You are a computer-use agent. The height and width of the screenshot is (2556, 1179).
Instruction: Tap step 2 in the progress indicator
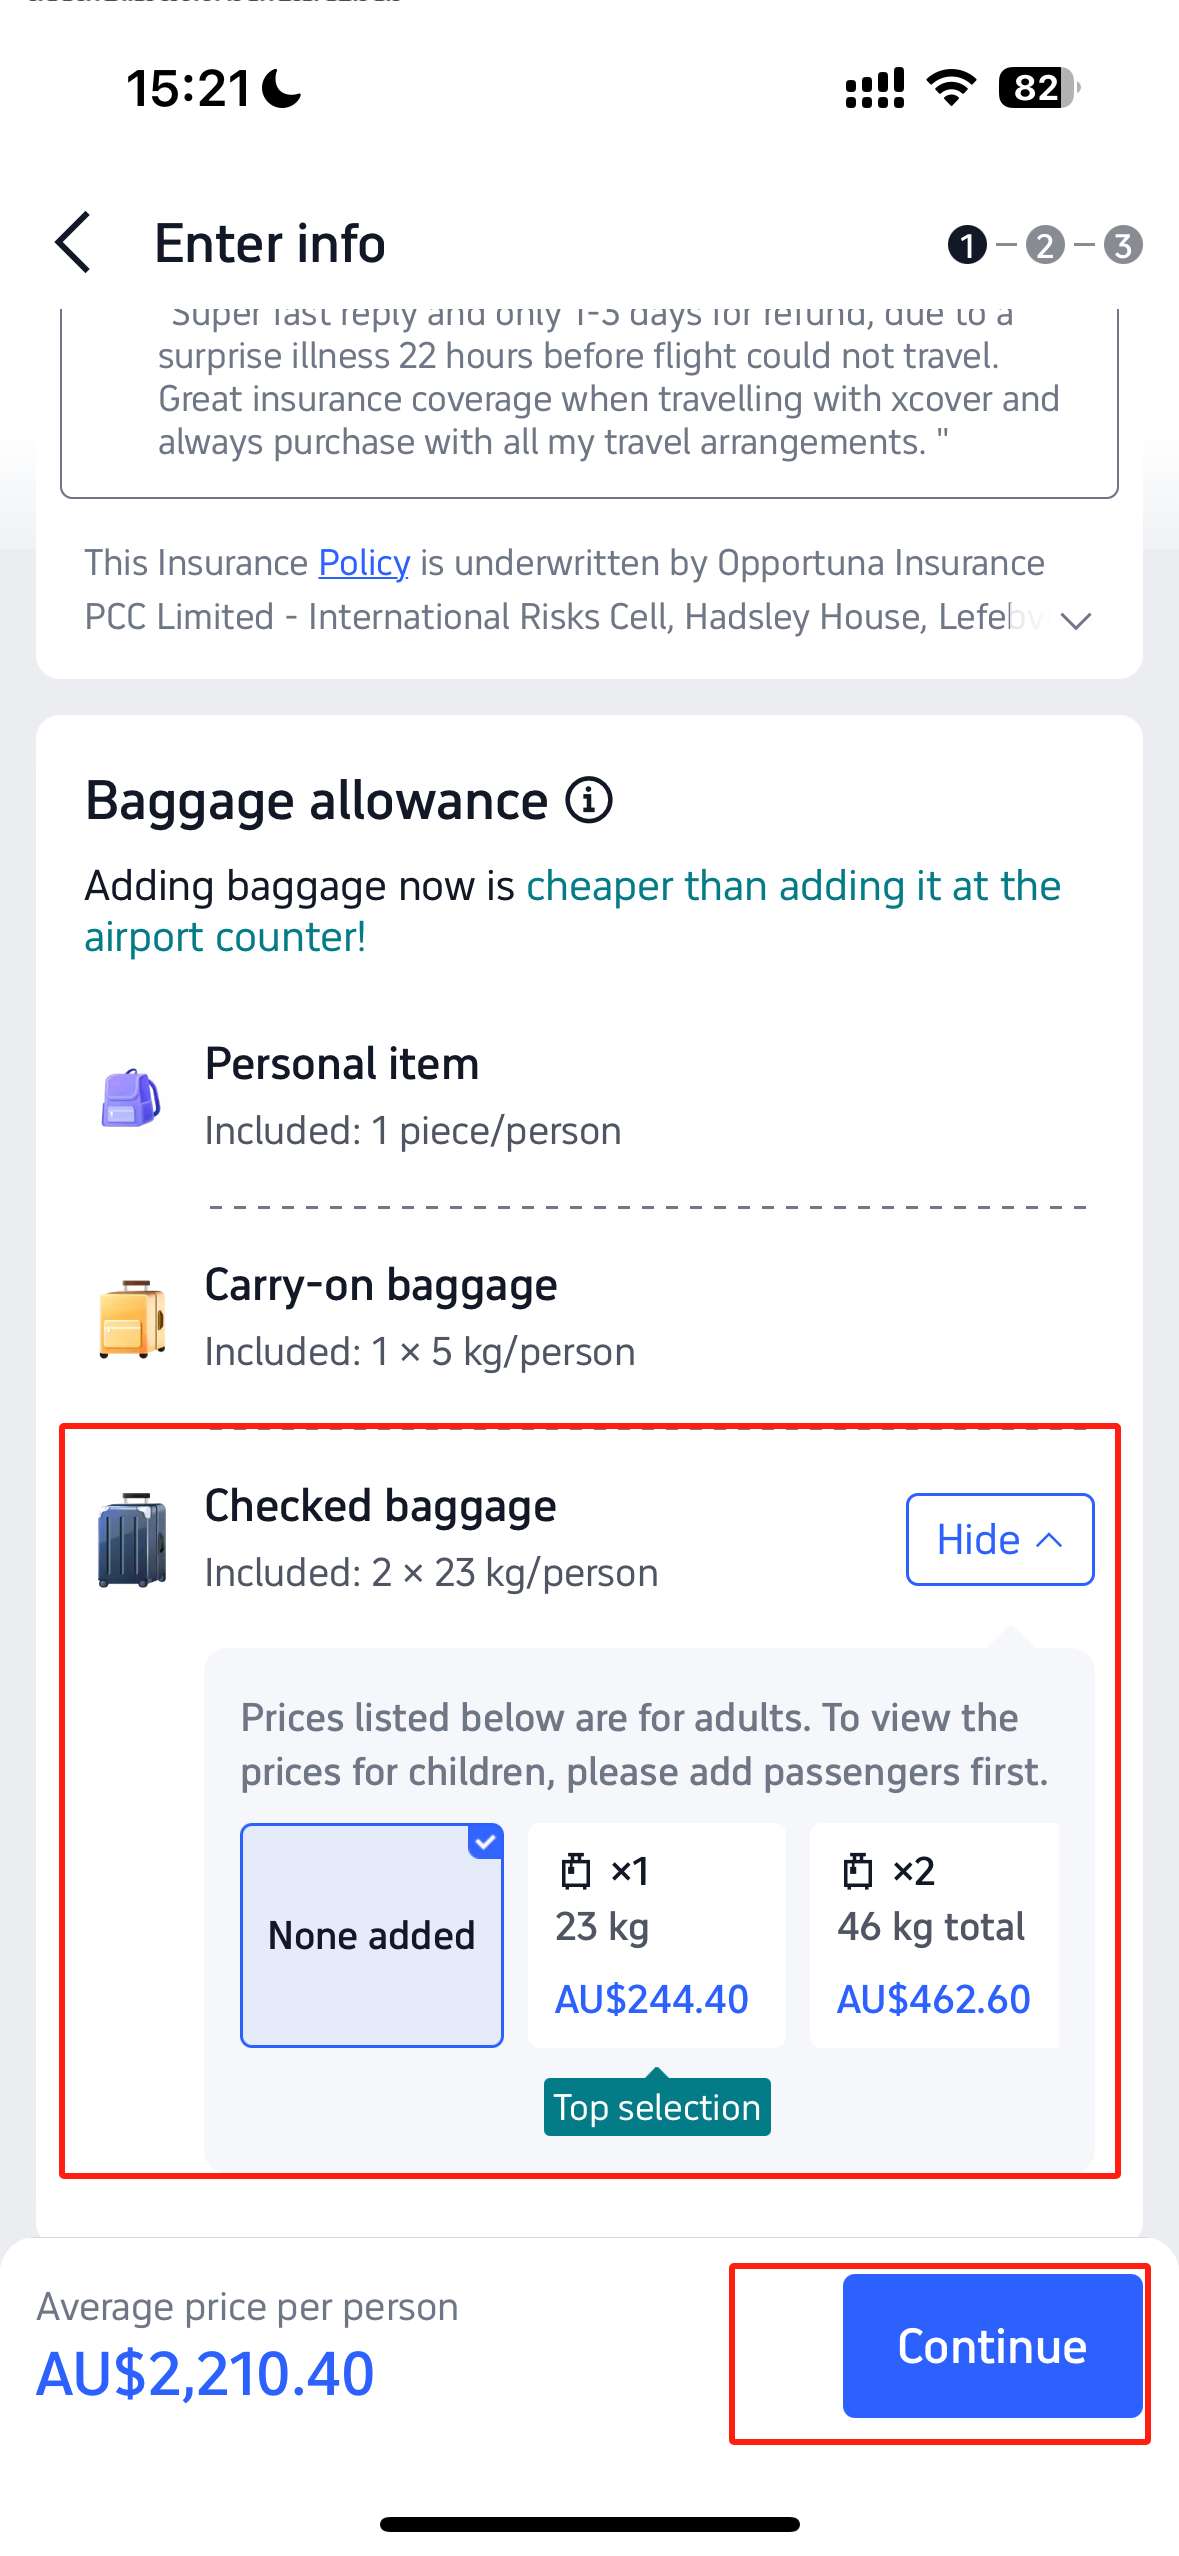1044,245
